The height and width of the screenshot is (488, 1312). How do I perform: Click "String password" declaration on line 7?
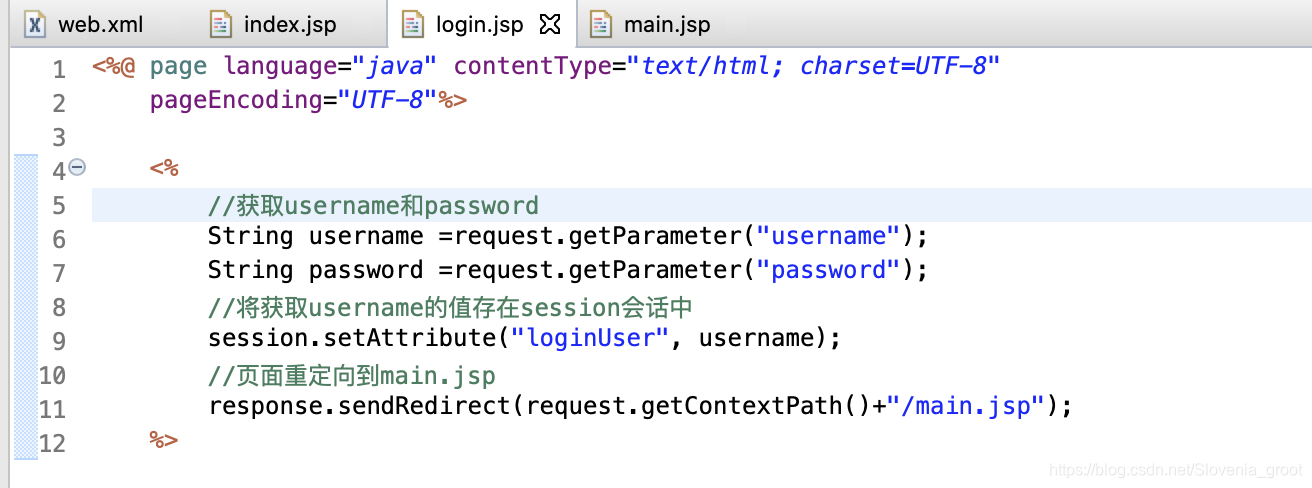316,271
